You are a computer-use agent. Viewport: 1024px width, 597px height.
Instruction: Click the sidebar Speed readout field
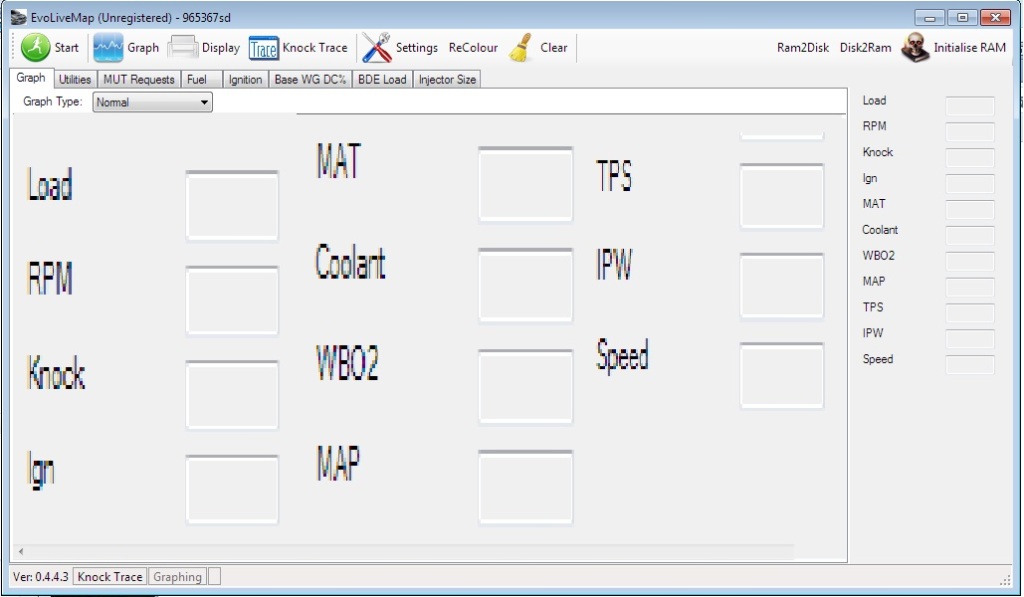click(x=970, y=364)
